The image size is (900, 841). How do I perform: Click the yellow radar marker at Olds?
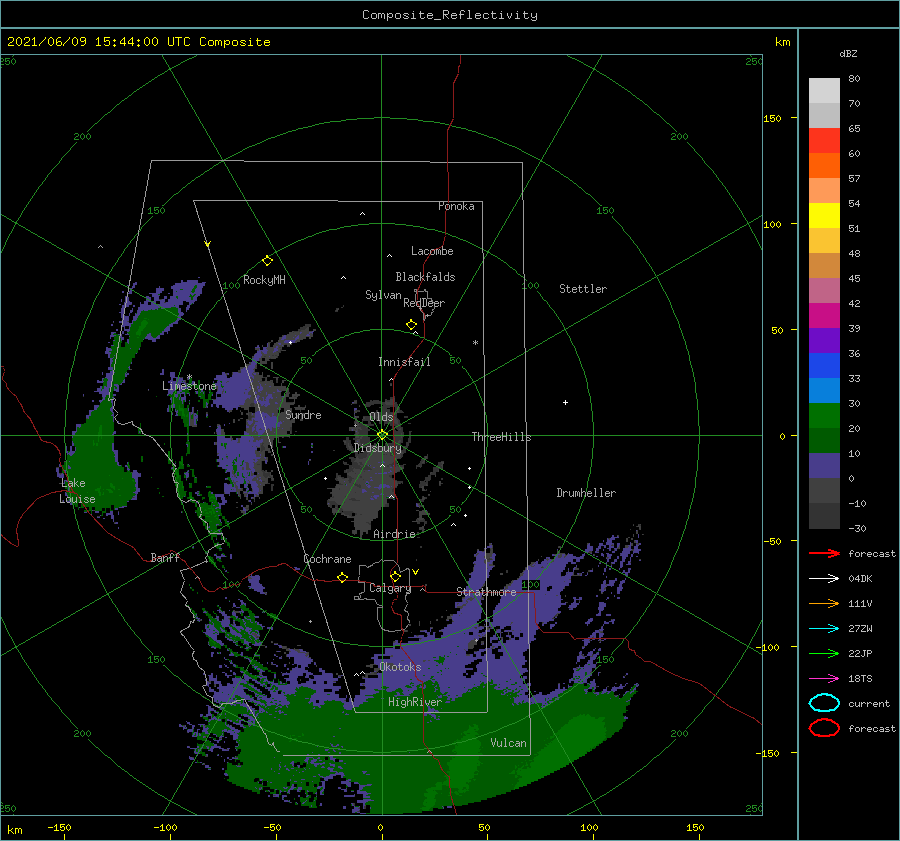click(382, 435)
